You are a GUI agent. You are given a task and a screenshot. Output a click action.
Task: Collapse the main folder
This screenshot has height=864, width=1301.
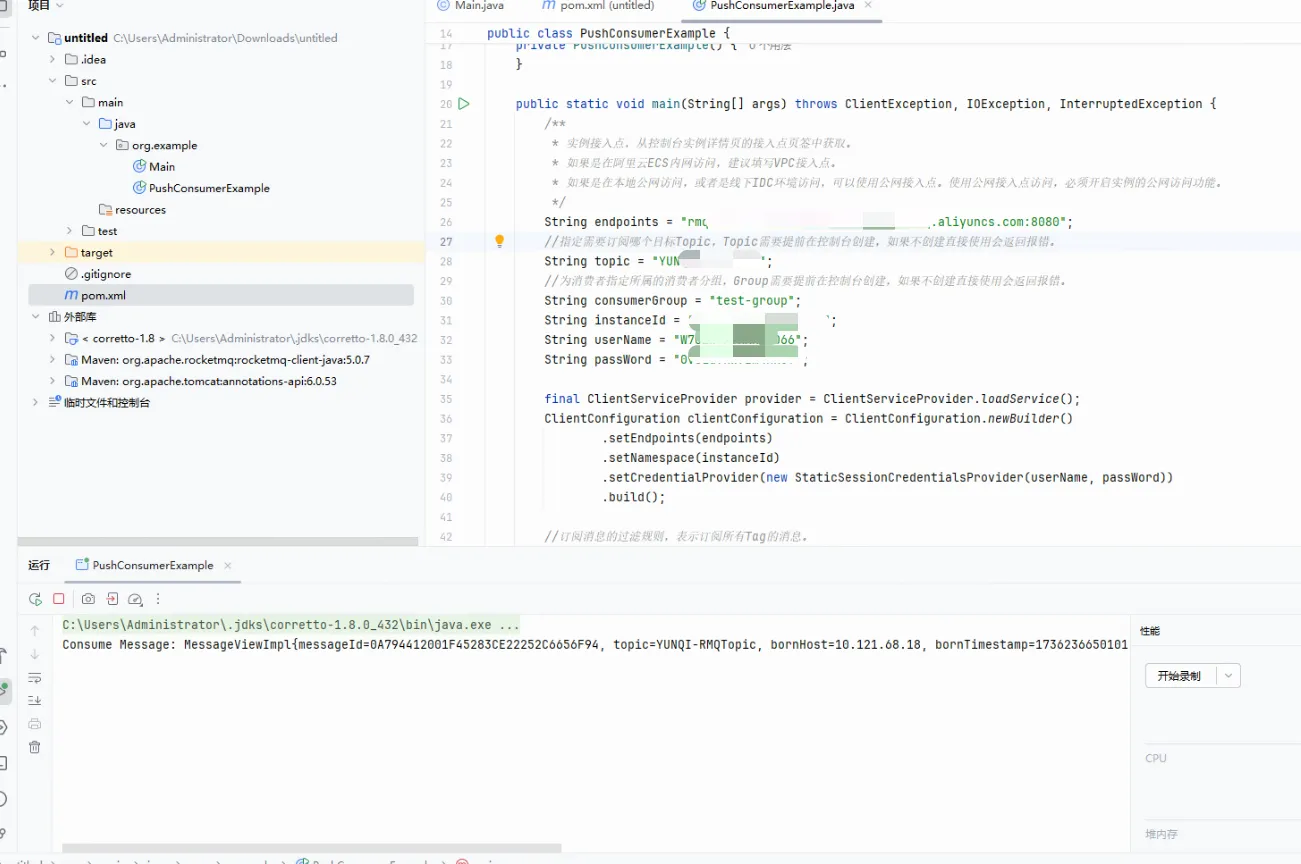coord(70,102)
